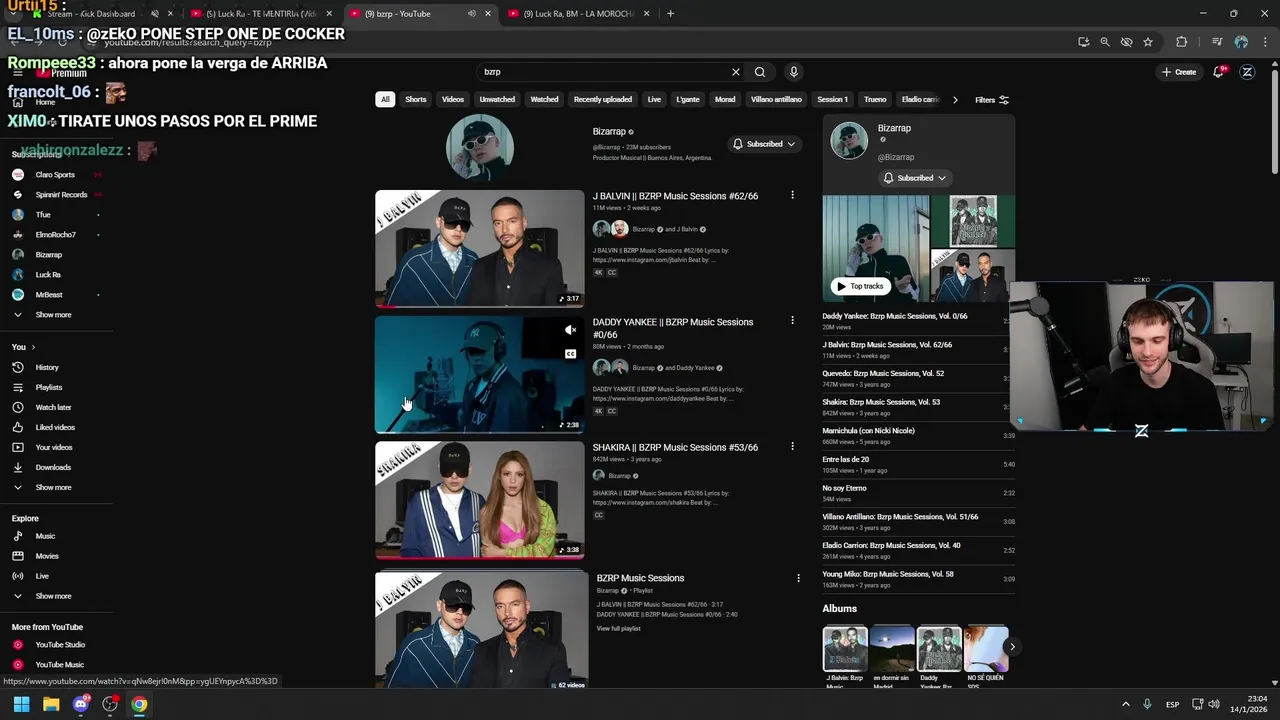
Task: Open Watch later in sidebar
Action: coord(53,407)
